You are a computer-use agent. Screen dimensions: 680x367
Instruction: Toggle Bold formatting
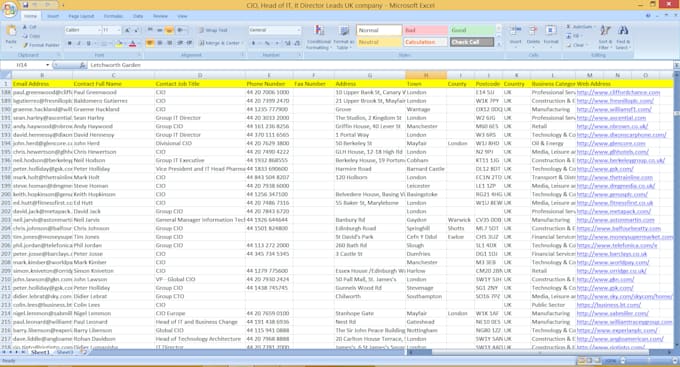[x=69, y=43]
